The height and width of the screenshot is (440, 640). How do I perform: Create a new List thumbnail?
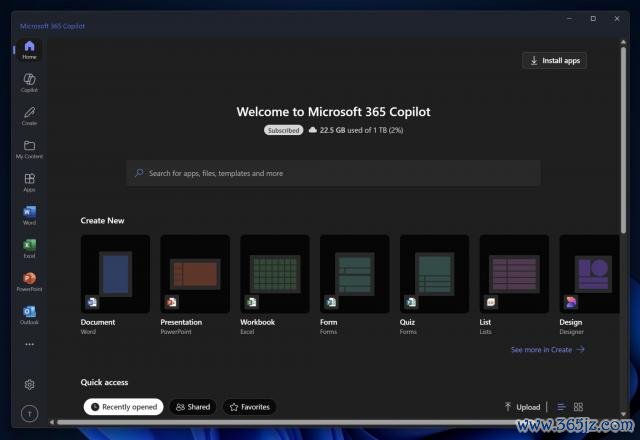pyautogui.click(x=514, y=274)
